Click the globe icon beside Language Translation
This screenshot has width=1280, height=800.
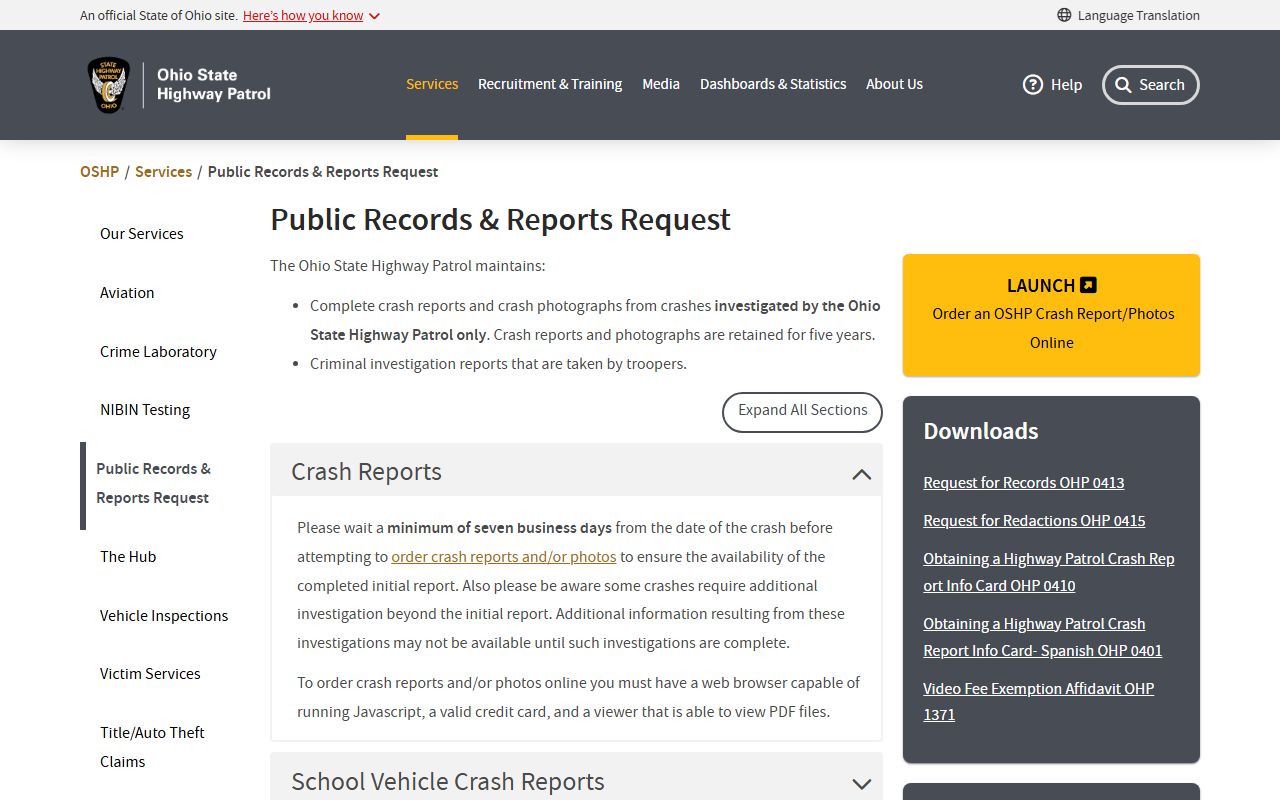(1064, 15)
